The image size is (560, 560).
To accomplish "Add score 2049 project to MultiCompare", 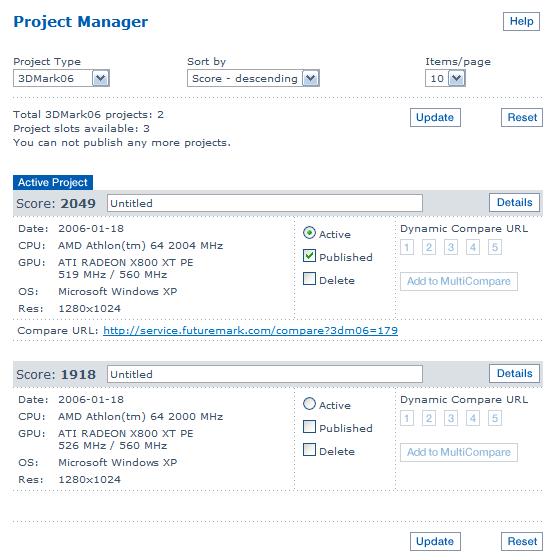I will tap(459, 281).
